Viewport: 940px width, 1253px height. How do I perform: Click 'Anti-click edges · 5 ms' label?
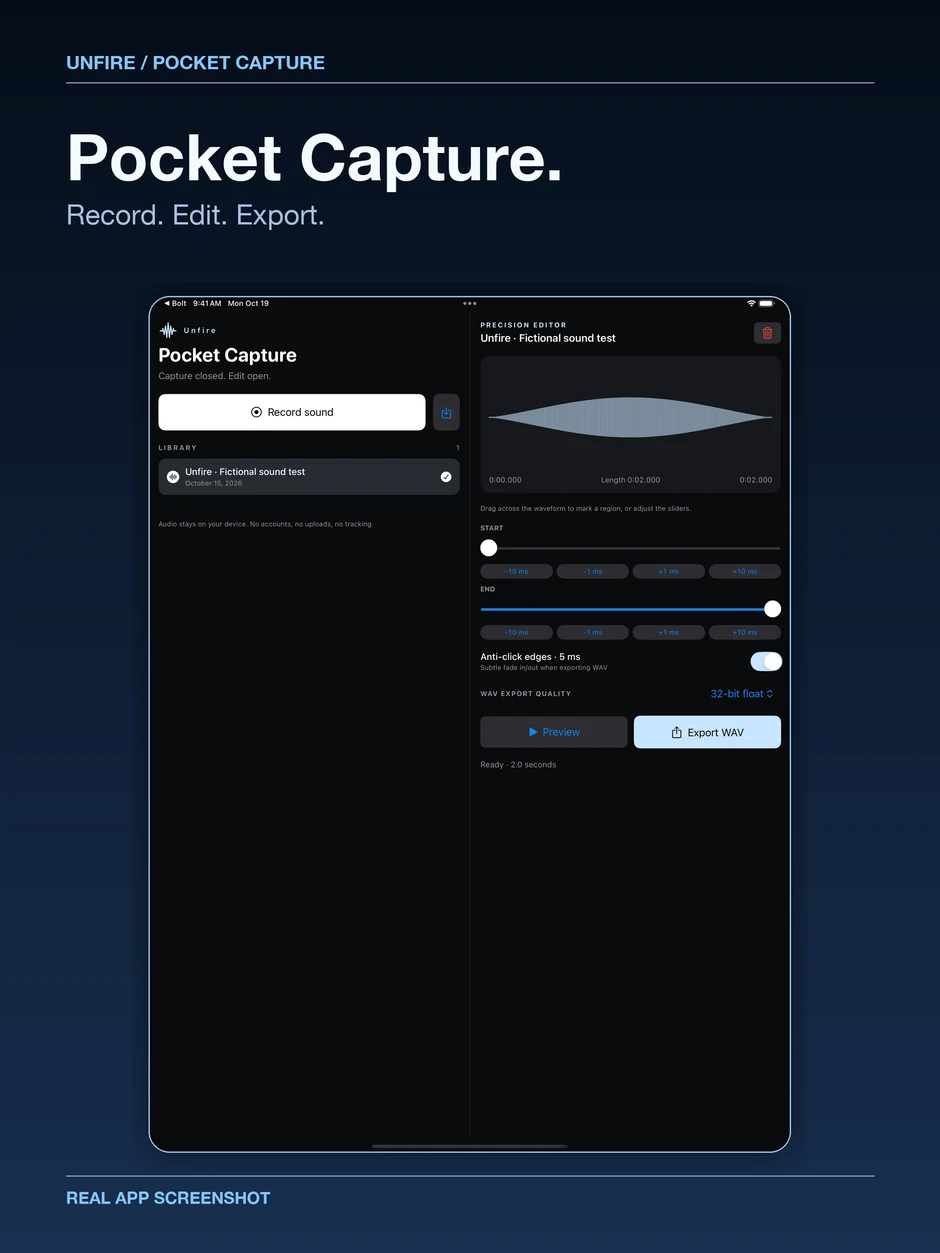pos(530,657)
